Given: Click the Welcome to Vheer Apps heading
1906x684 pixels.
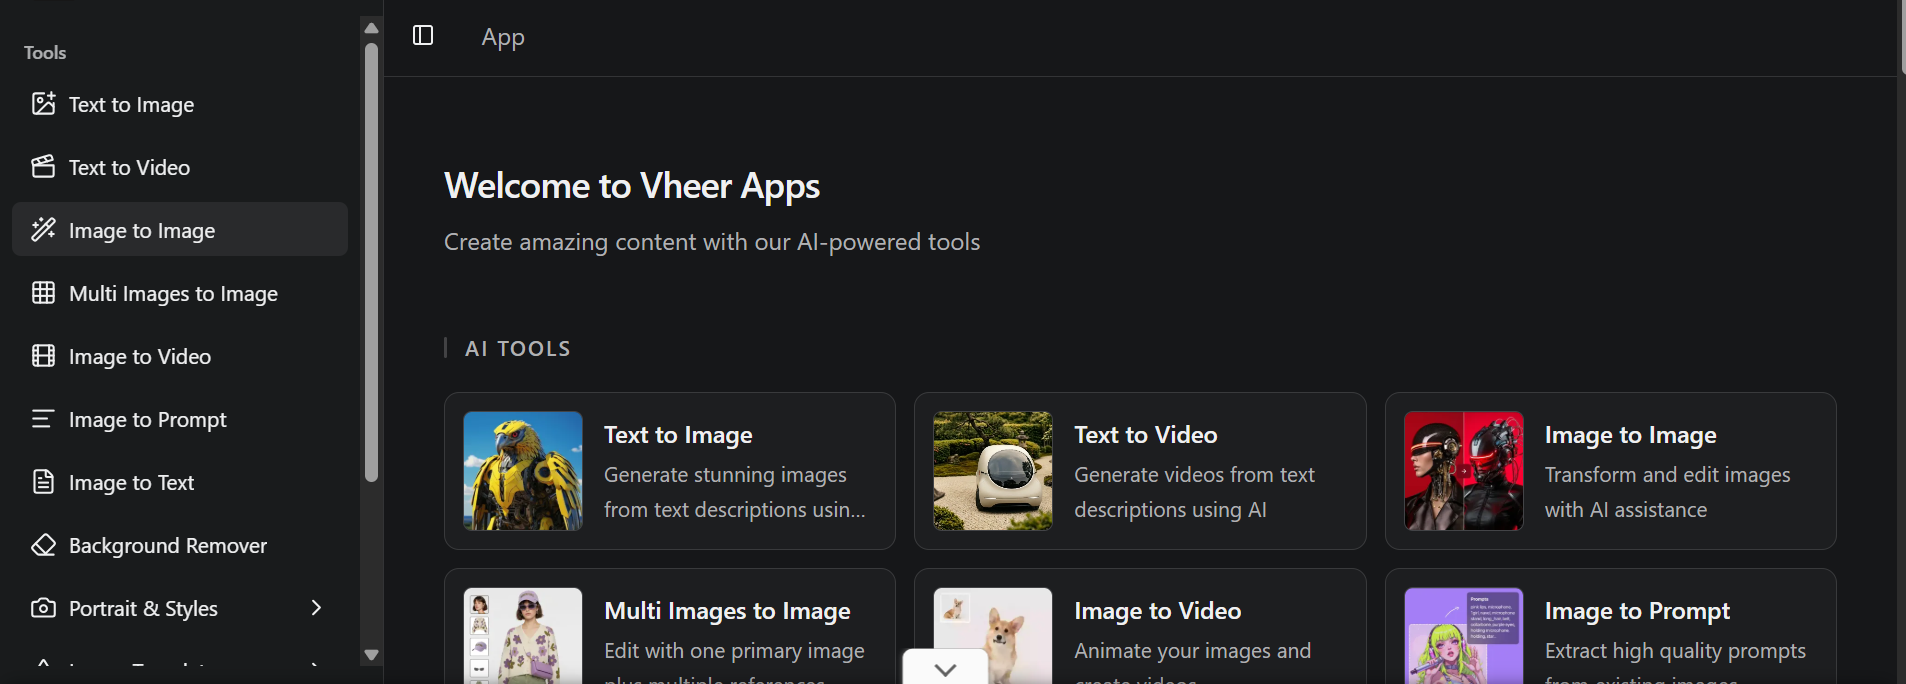Looking at the screenshot, I should 632,187.
